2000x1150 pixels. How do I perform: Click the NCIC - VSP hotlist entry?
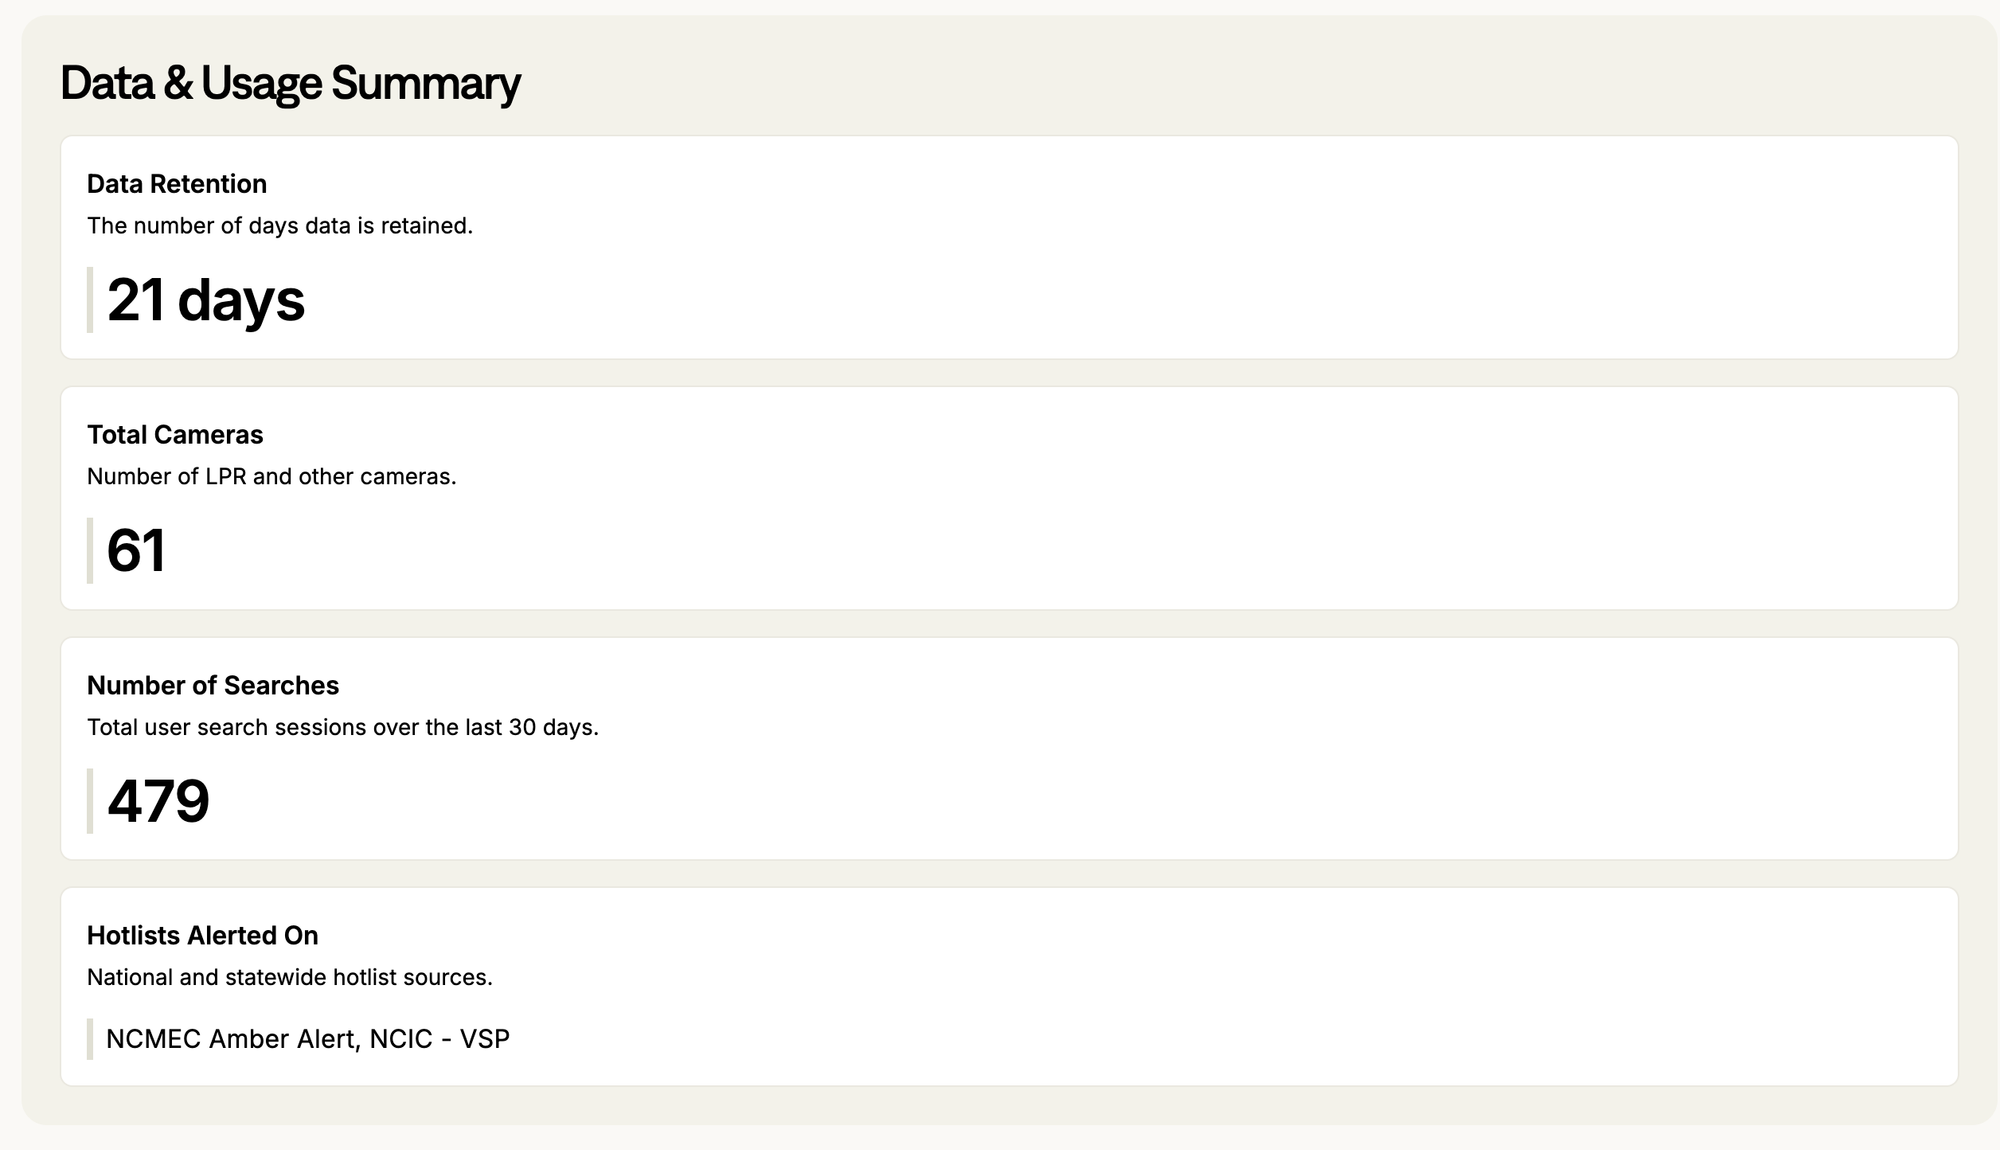pos(440,1039)
